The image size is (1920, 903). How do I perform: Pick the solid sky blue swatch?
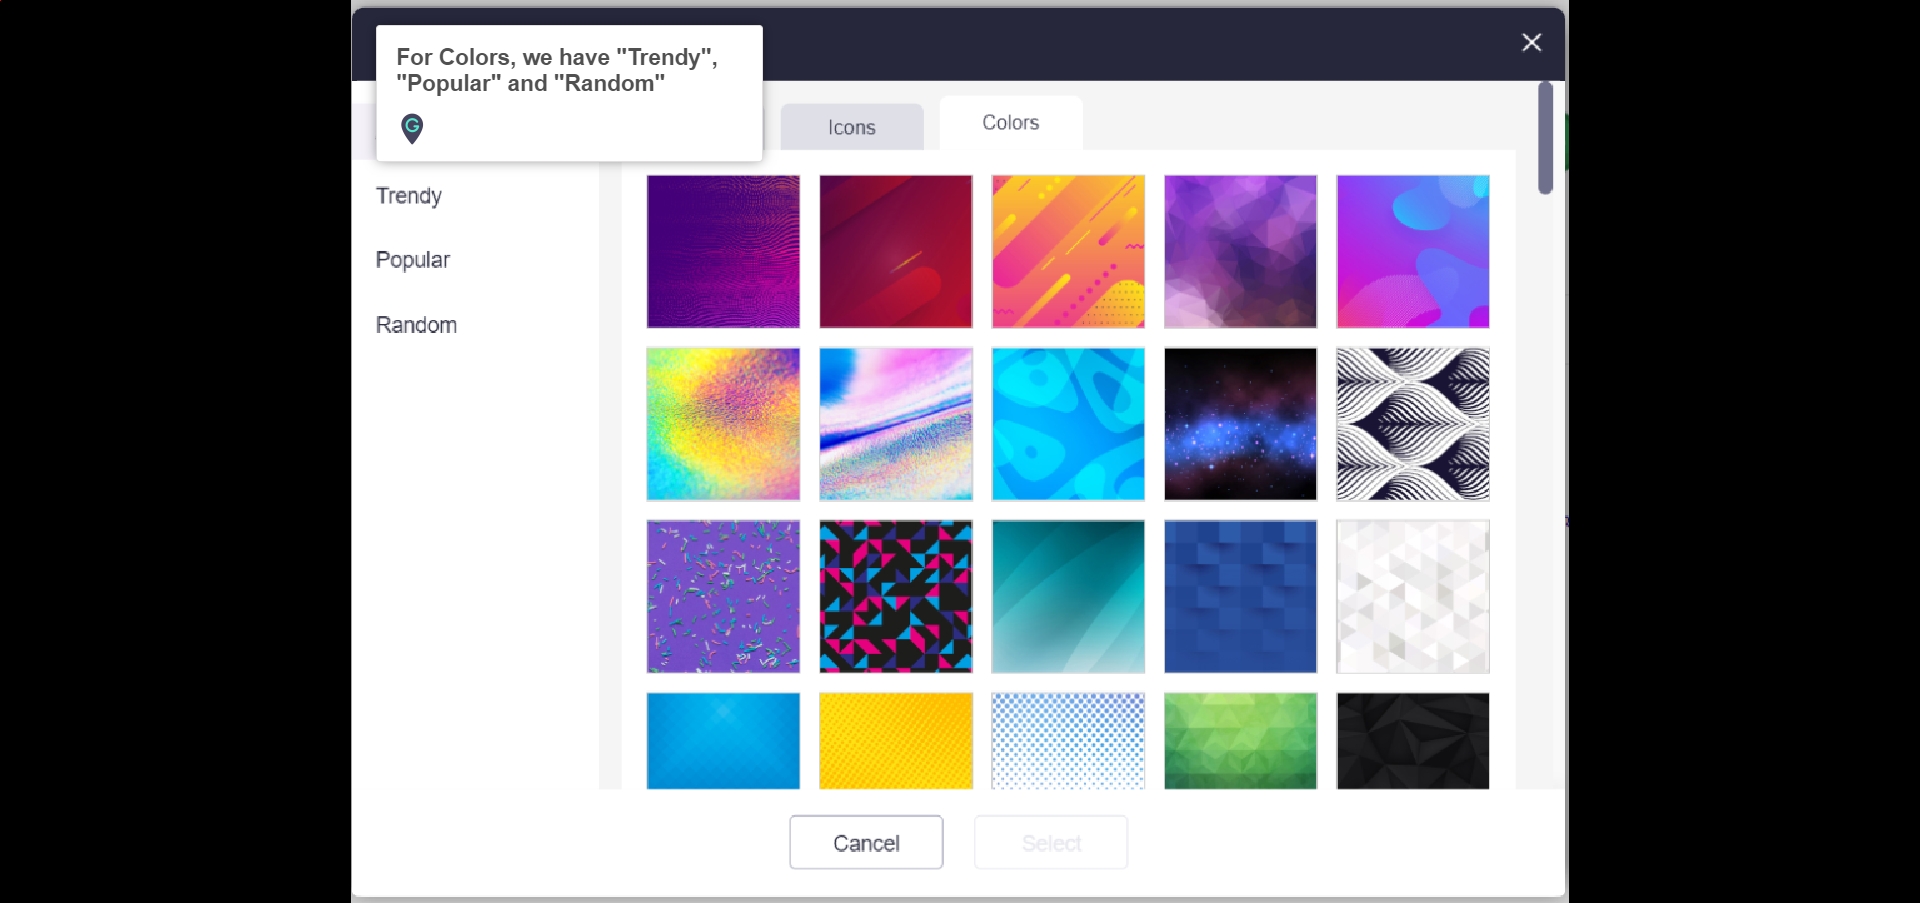(x=723, y=741)
